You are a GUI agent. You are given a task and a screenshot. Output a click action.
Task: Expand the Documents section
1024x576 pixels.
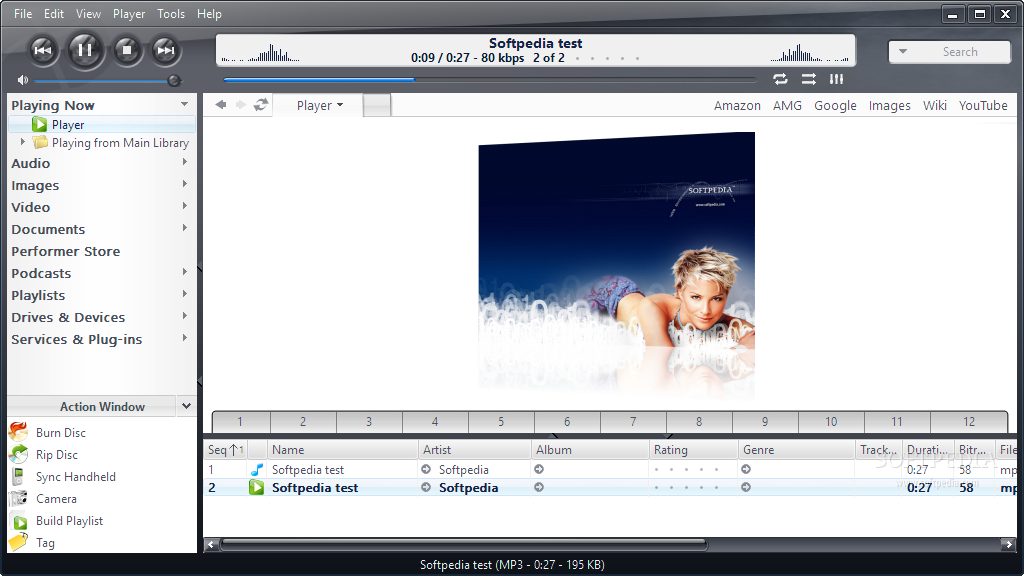[185, 228]
